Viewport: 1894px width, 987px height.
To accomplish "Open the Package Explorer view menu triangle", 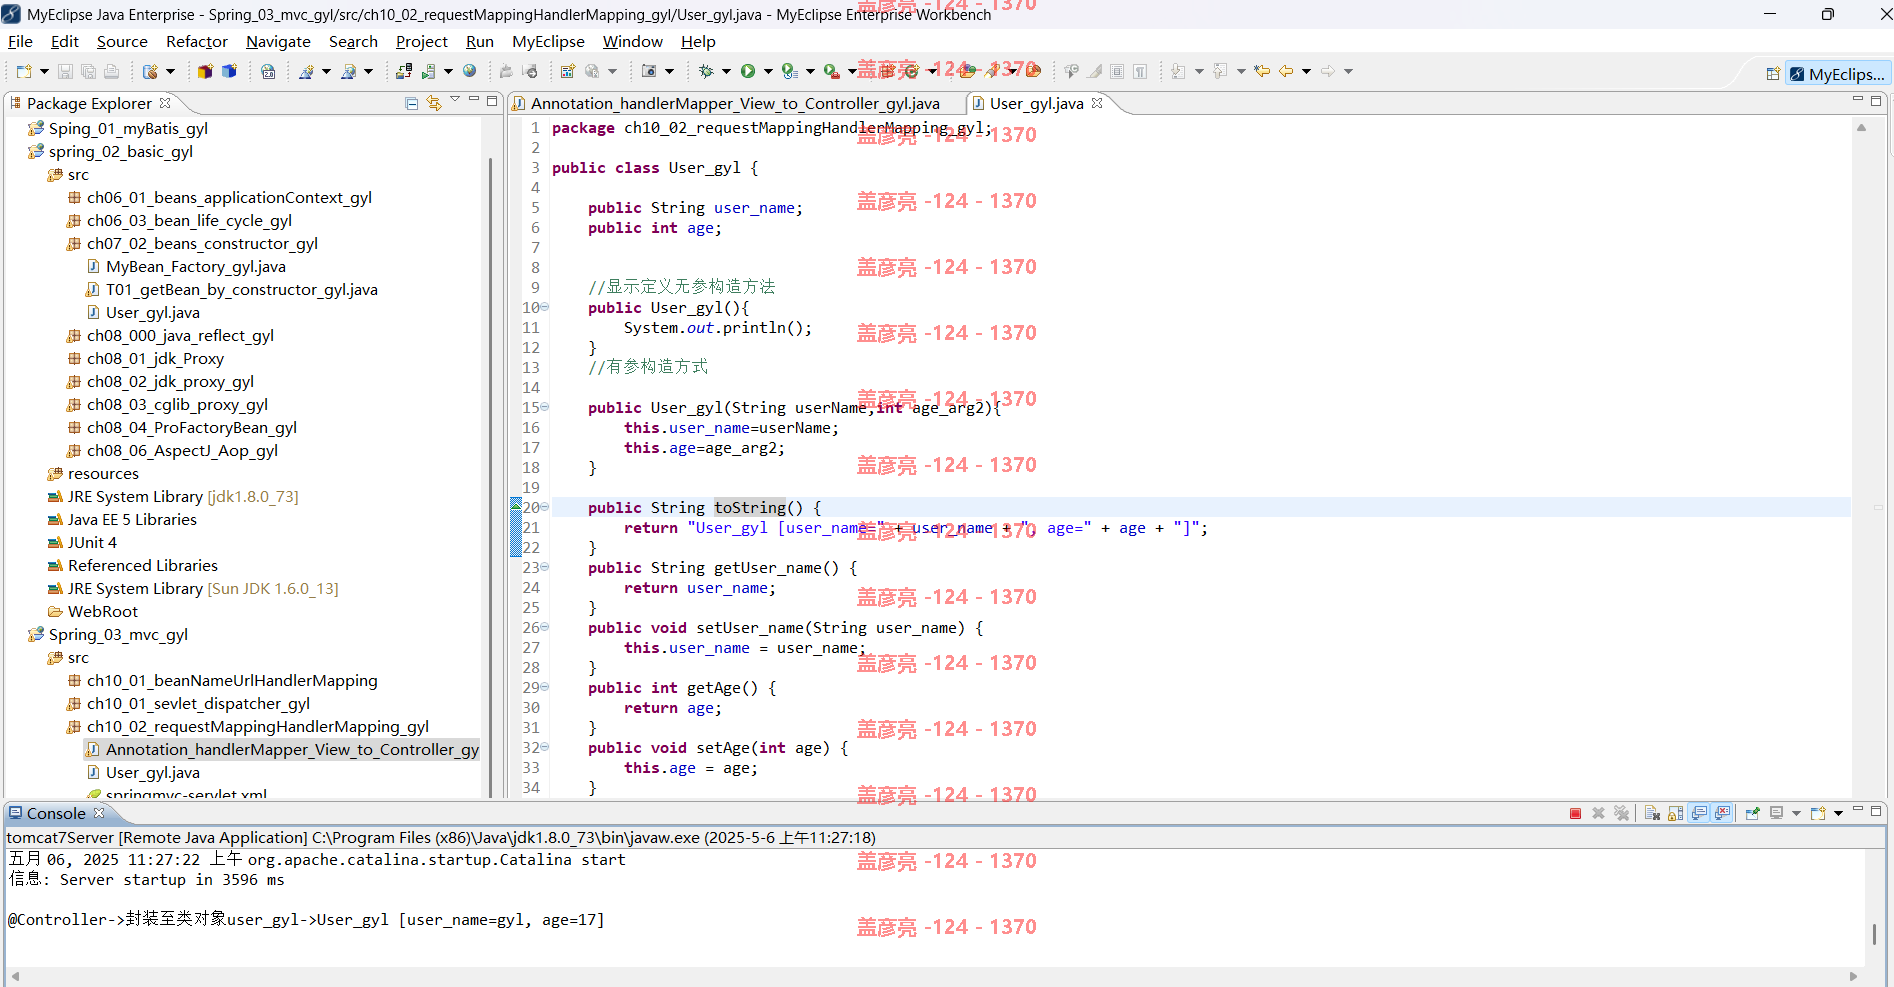I will click(455, 99).
